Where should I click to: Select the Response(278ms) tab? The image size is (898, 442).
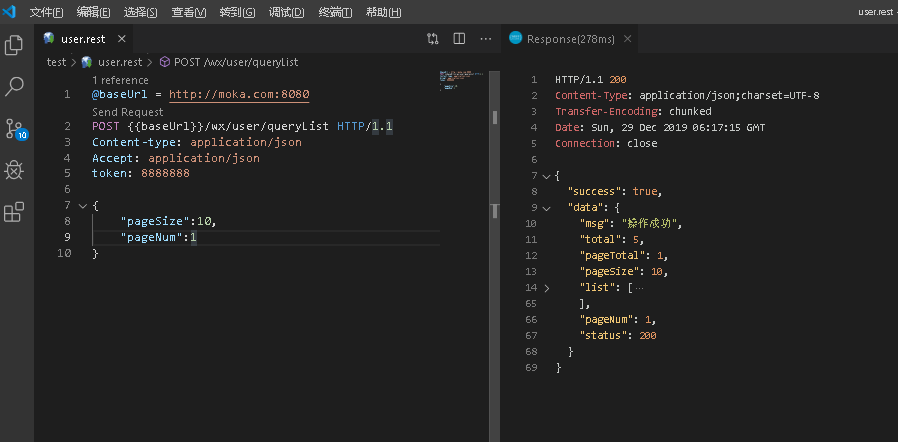pyautogui.click(x=570, y=39)
